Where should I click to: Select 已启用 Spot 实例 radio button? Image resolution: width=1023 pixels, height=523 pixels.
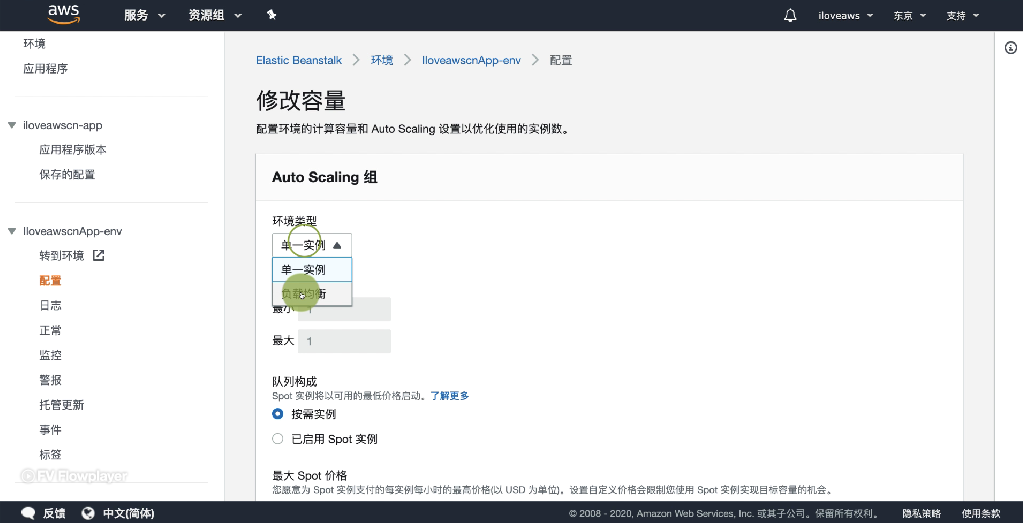(x=278, y=439)
